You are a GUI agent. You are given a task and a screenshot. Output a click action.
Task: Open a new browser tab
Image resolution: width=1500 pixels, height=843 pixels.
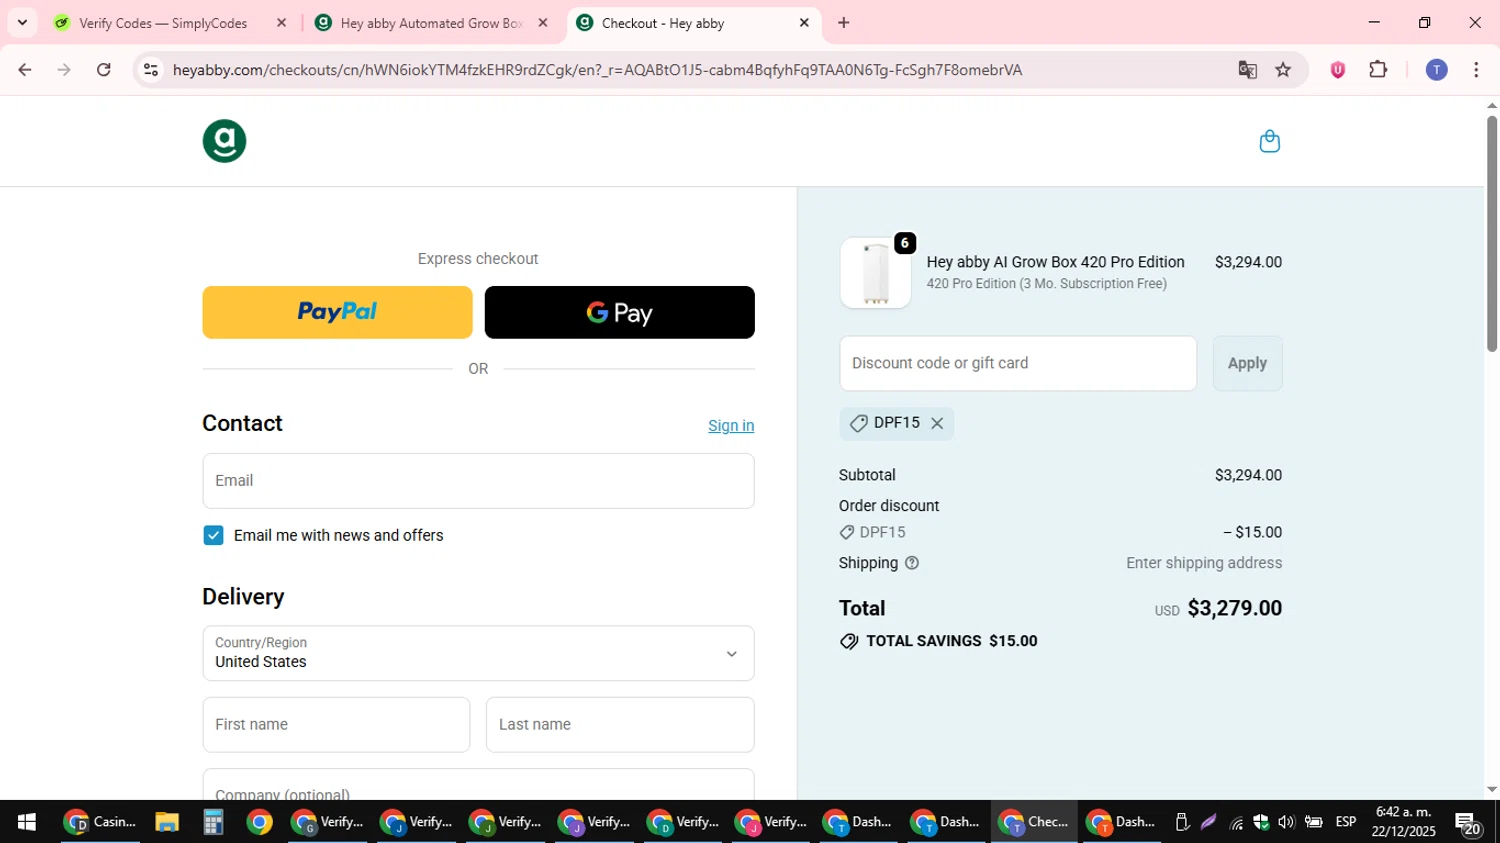tap(844, 23)
